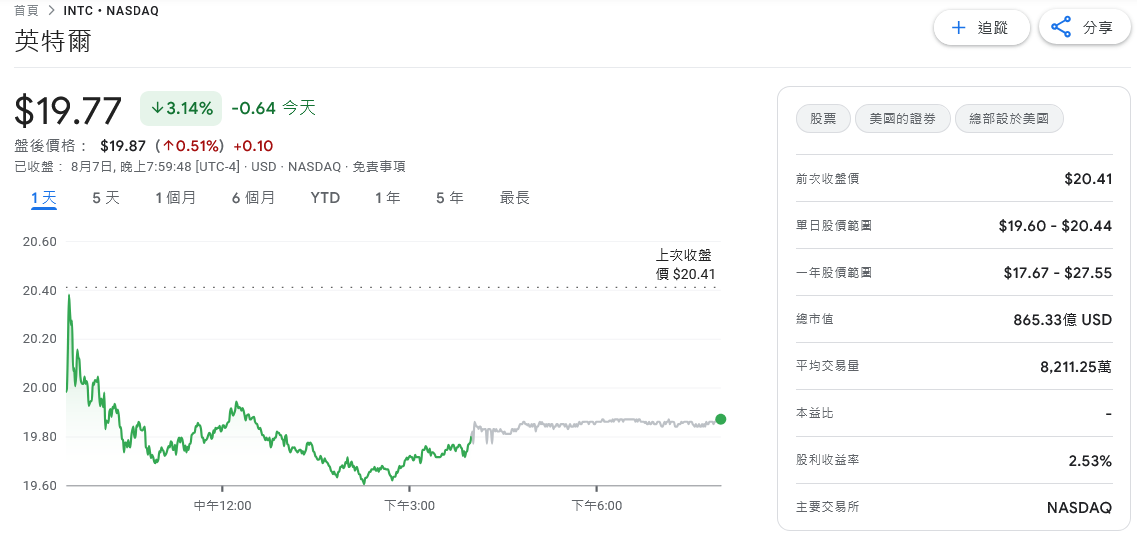Click the 股票 category chip
This screenshot has width=1137, height=537.
coord(823,119)
